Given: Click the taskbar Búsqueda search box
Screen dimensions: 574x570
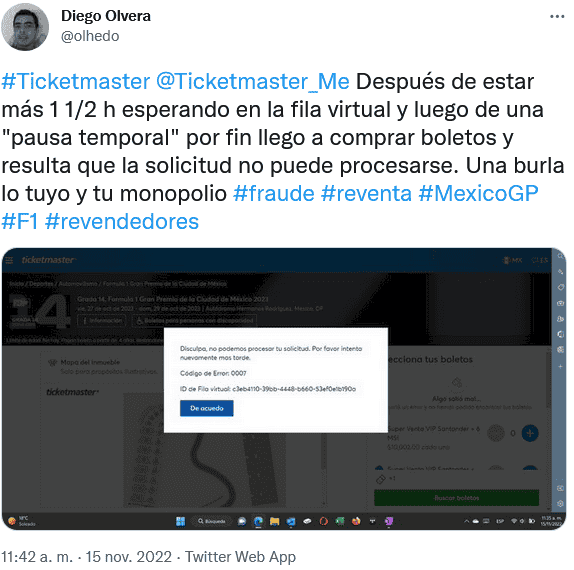Looking at the screenshot, I should coord(212,521).
